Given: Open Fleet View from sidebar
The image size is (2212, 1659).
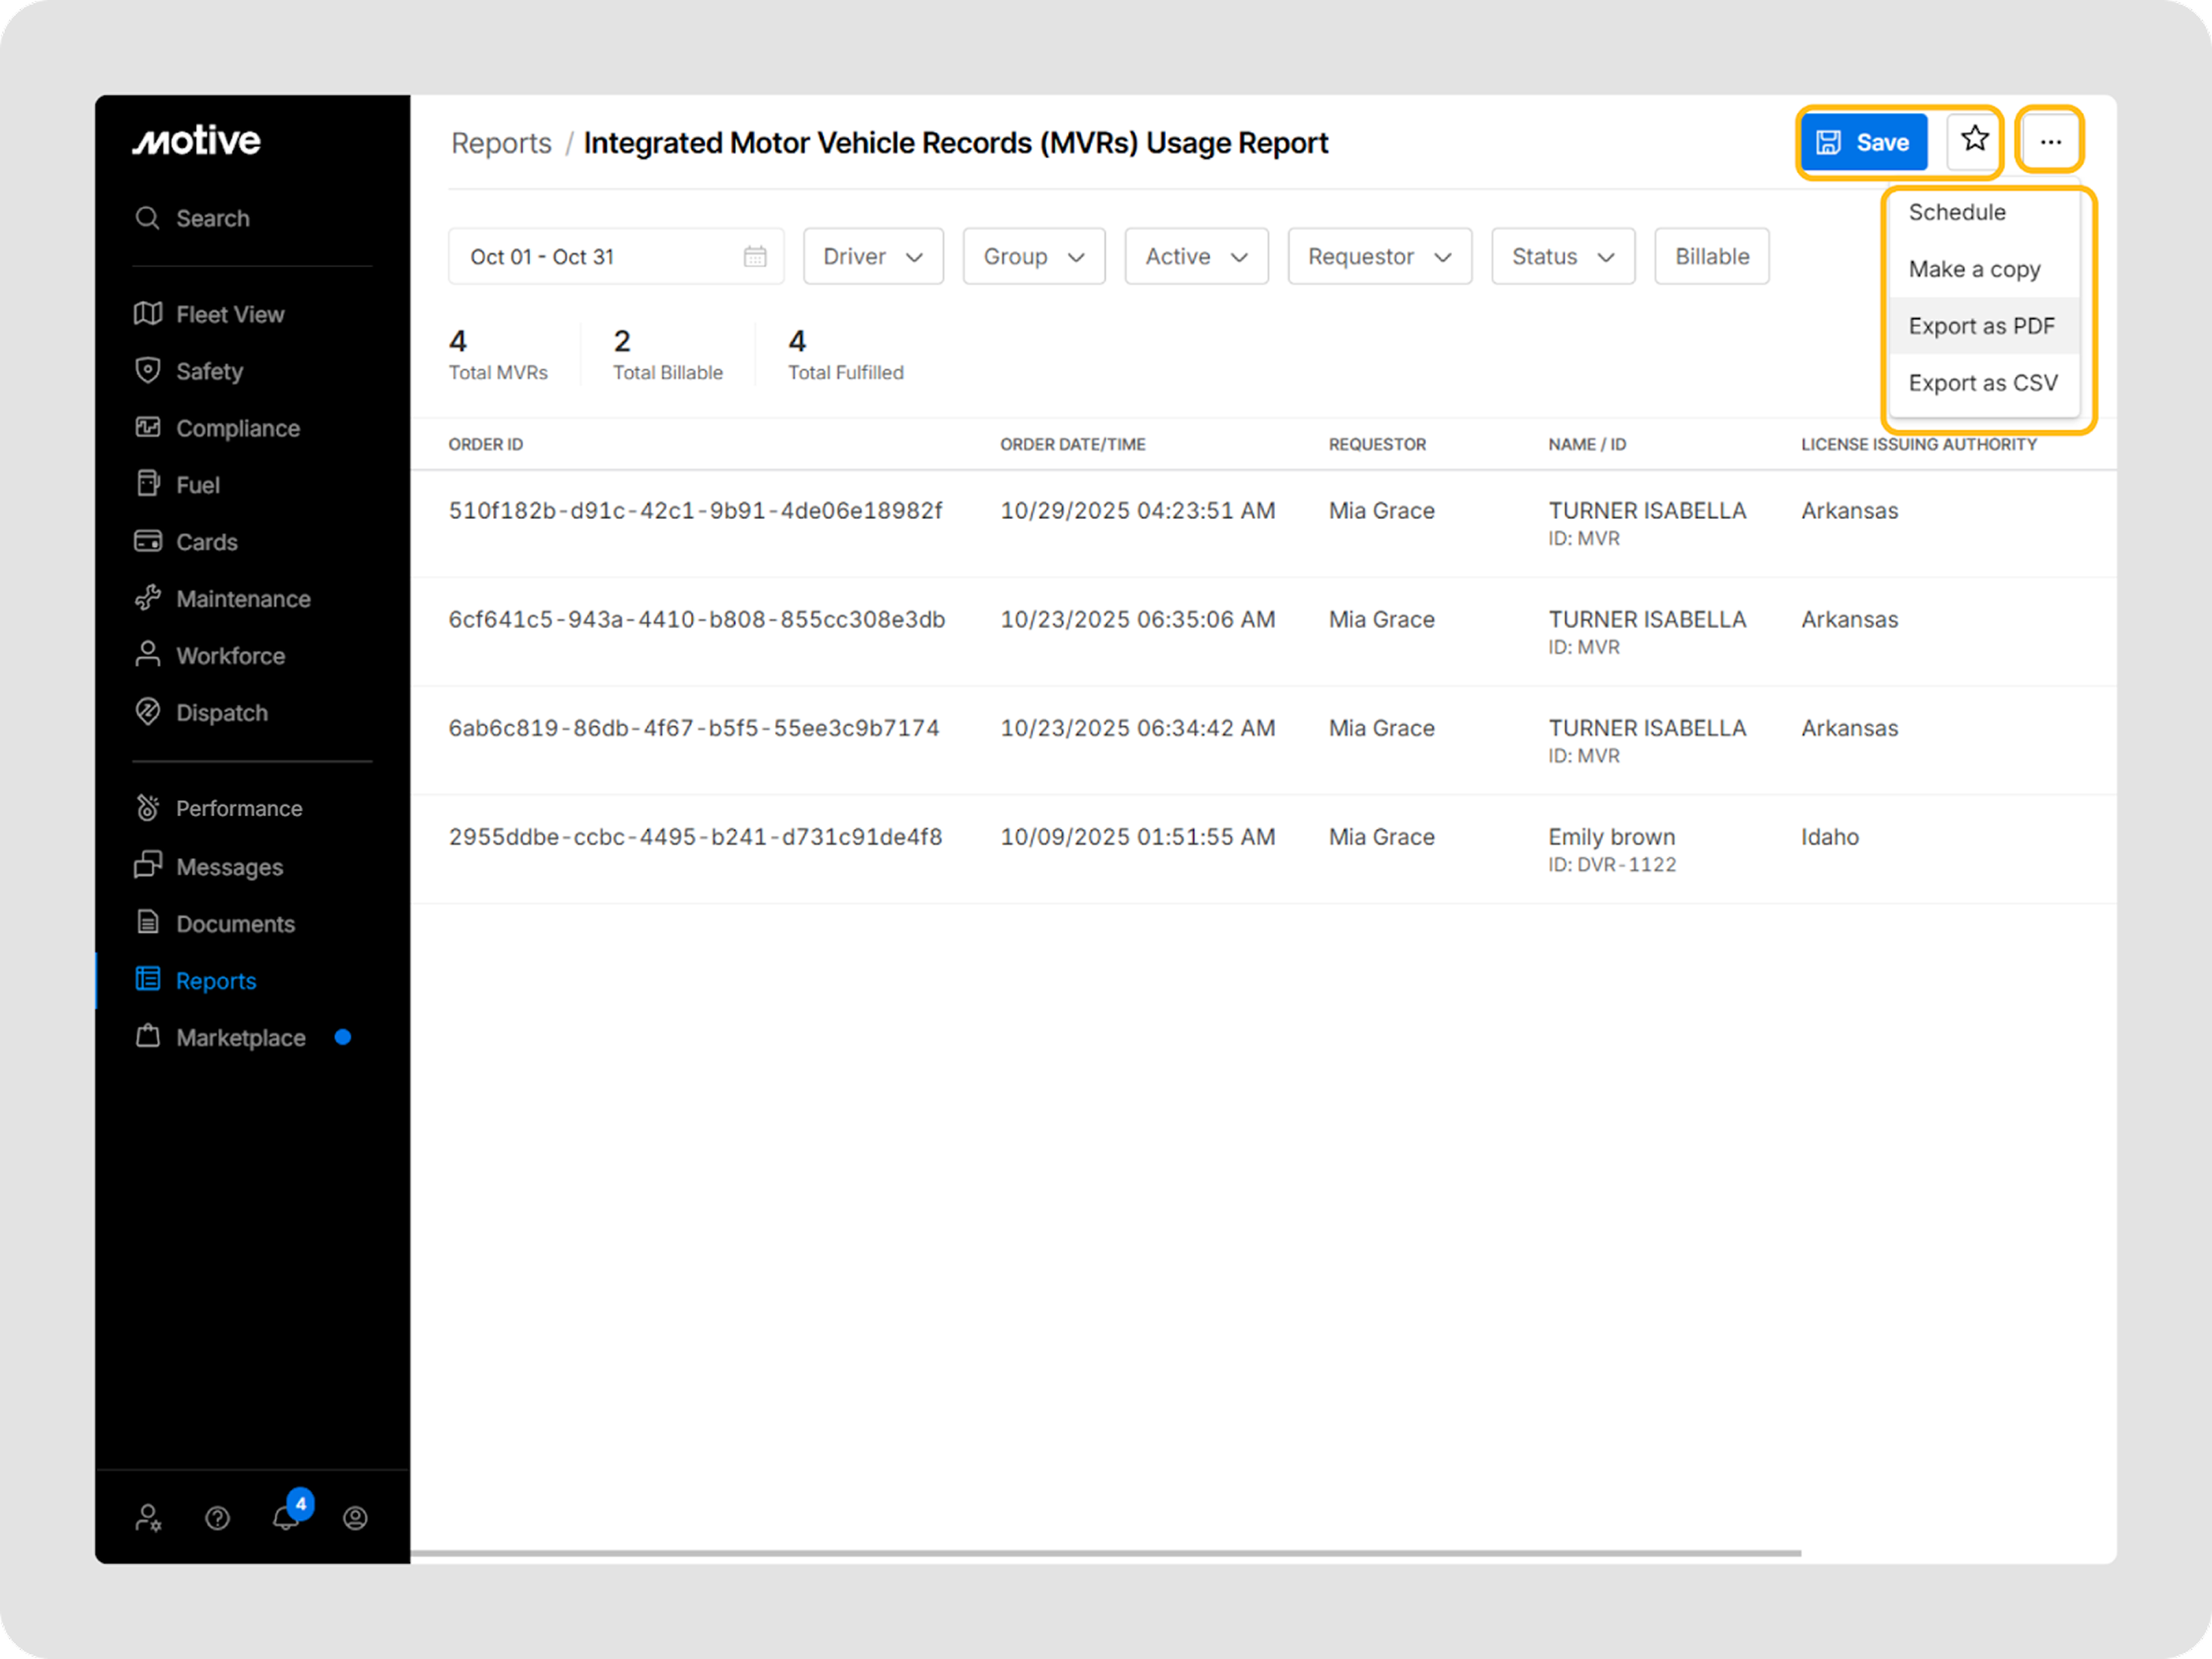Looking at the screenshot, I should 229,315.
